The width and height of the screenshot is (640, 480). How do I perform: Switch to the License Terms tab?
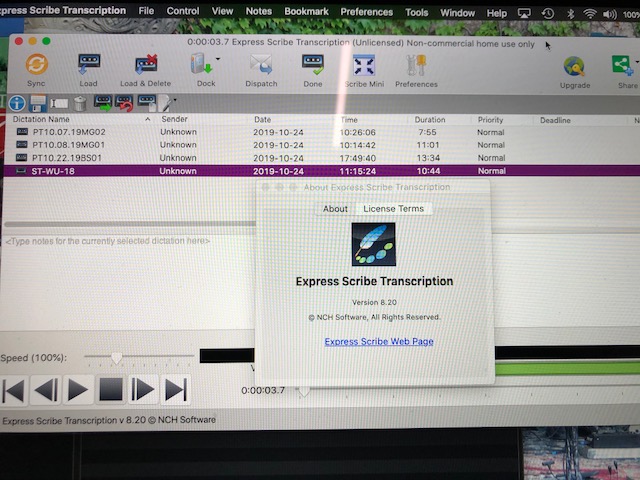click(393, 209)
